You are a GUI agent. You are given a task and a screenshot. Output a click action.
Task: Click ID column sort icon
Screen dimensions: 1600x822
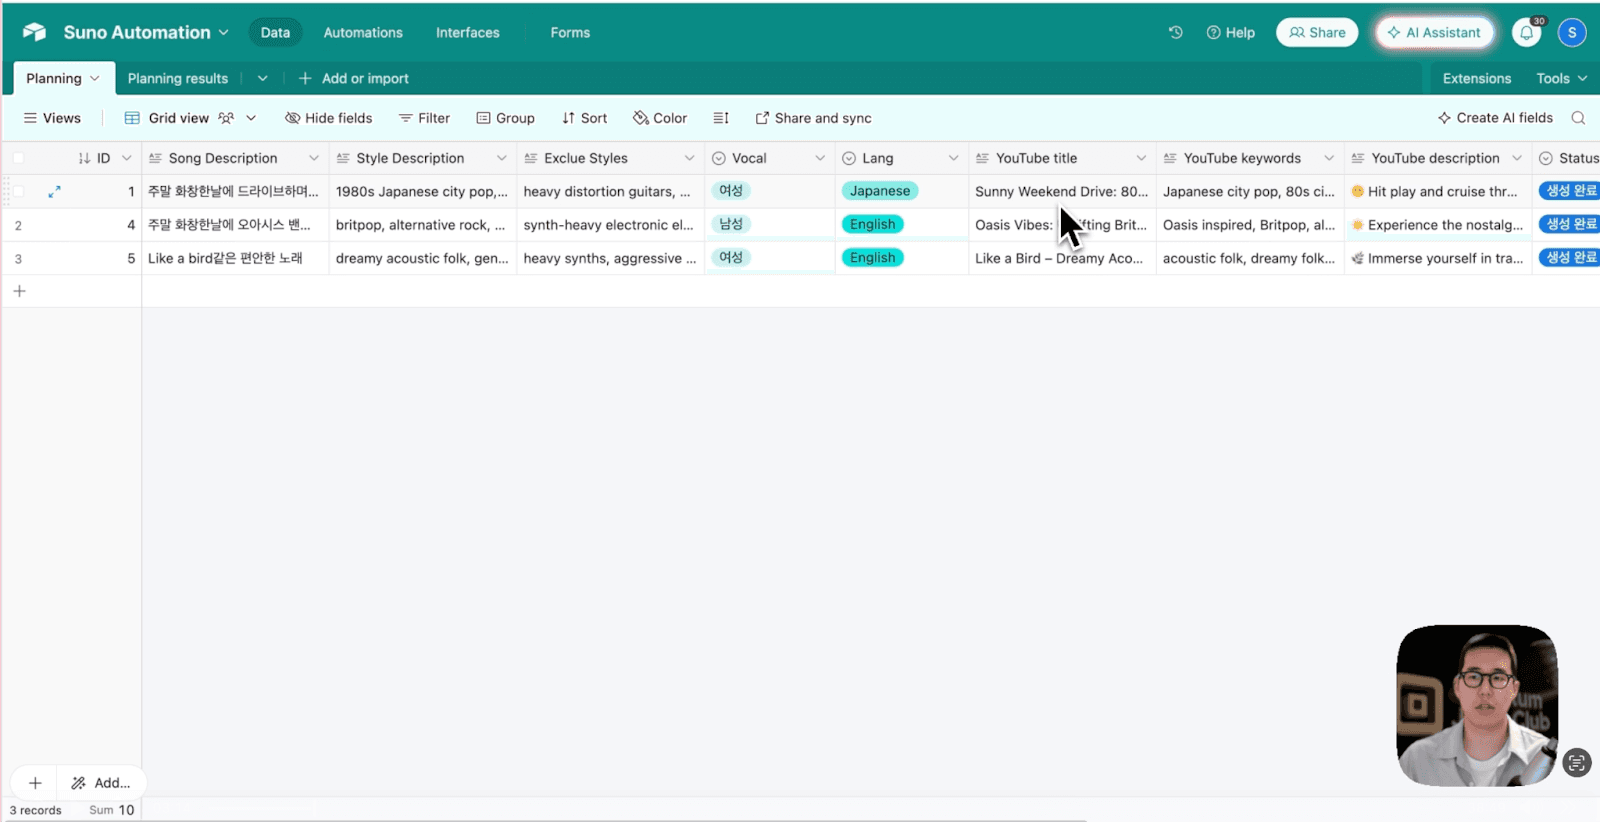[x=84, y=158]
